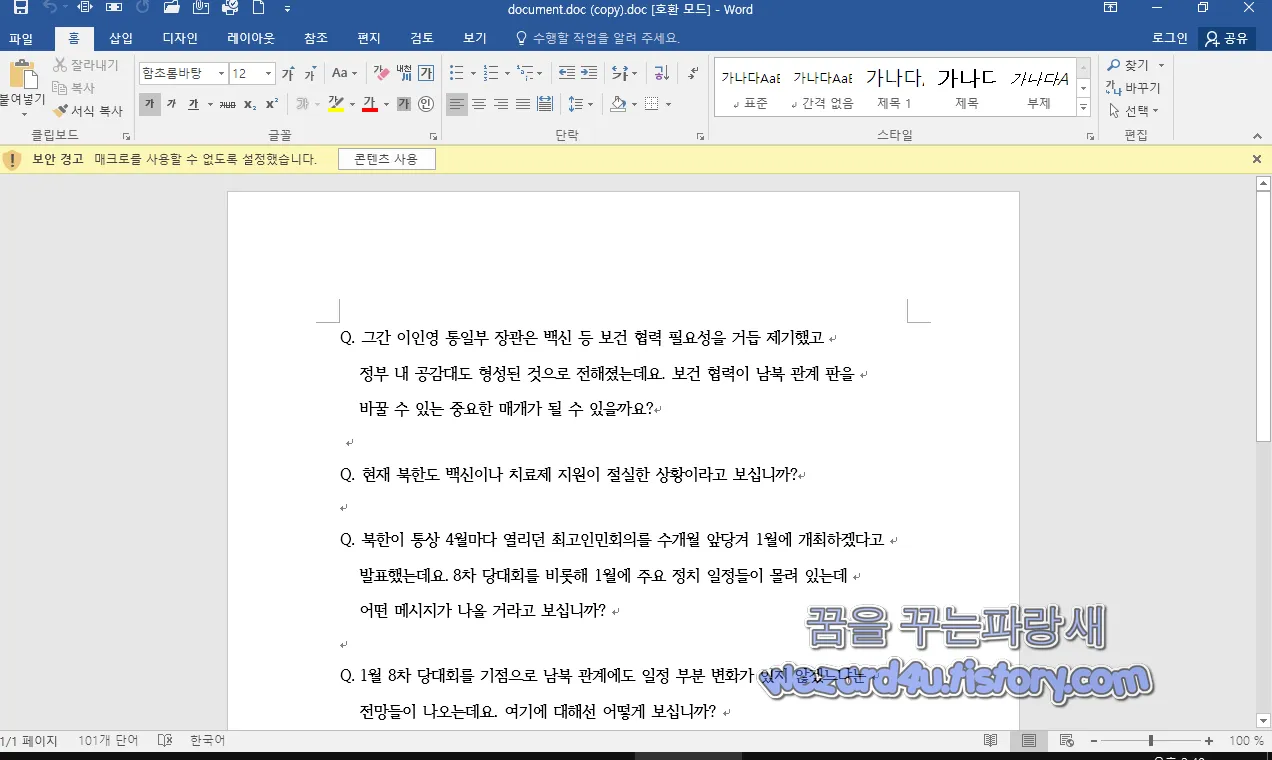Toggle bold formatting in the font group

tap(149, 103)
